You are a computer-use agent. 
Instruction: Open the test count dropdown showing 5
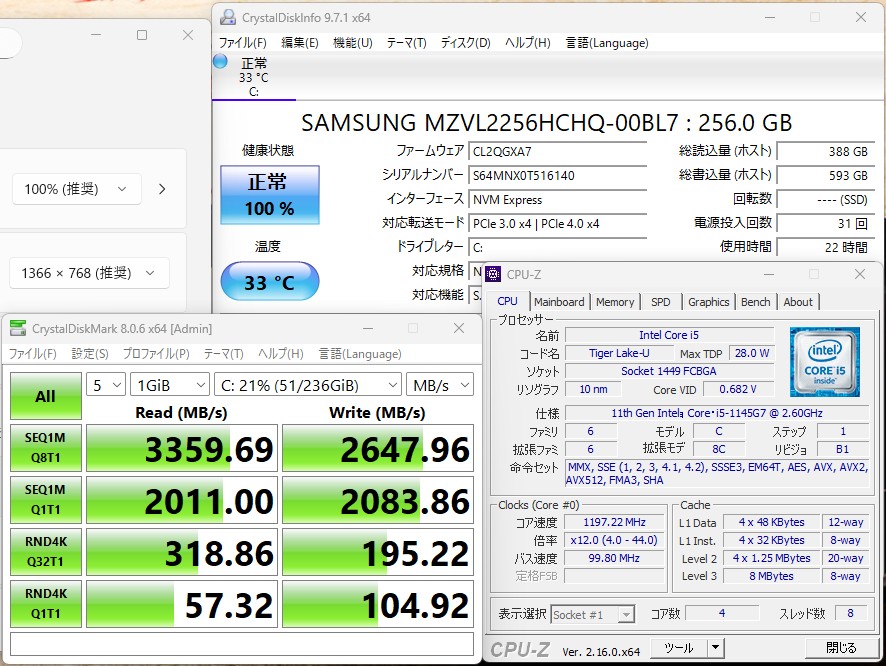[x=107, y=385]
